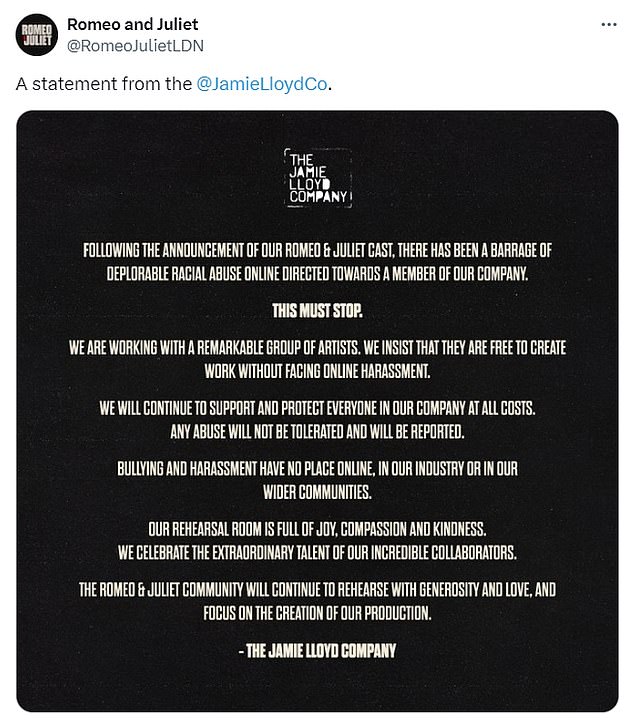Click the '- THE JAMIE LLOYD COMPANY' signature
The image size is (634, 720).
317,651
